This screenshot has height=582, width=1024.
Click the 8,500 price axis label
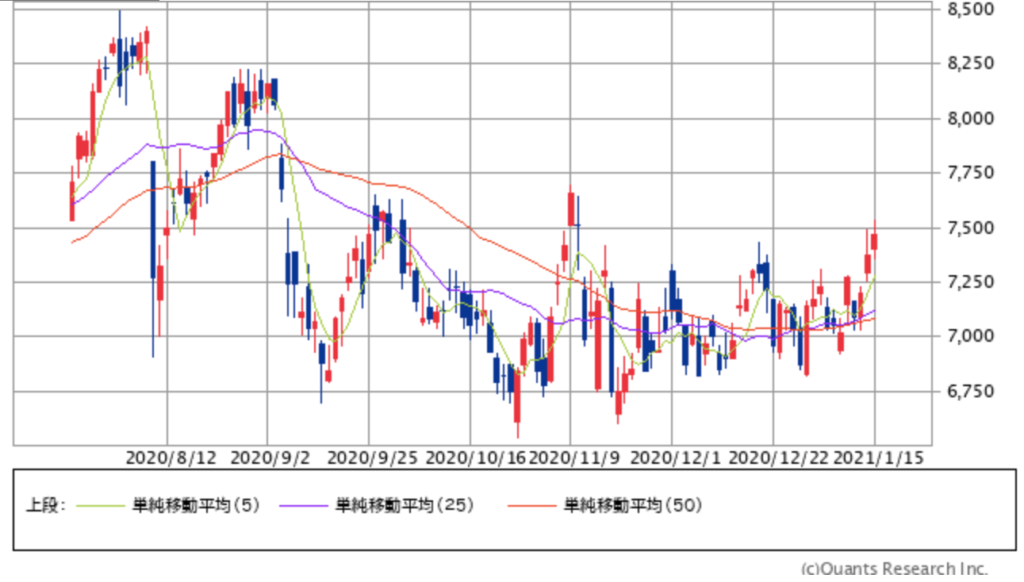970,9
